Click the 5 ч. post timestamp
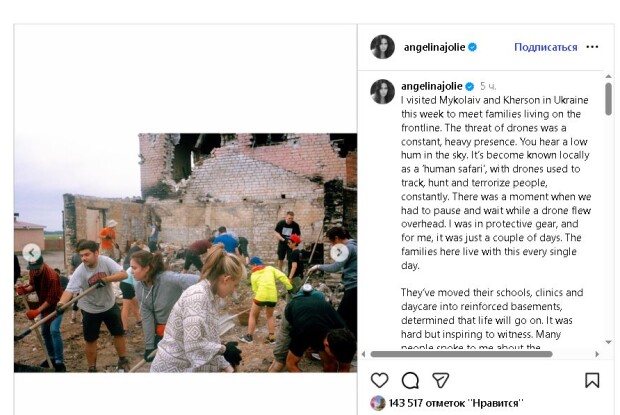 pyautogui.click(x=488, y=86)
